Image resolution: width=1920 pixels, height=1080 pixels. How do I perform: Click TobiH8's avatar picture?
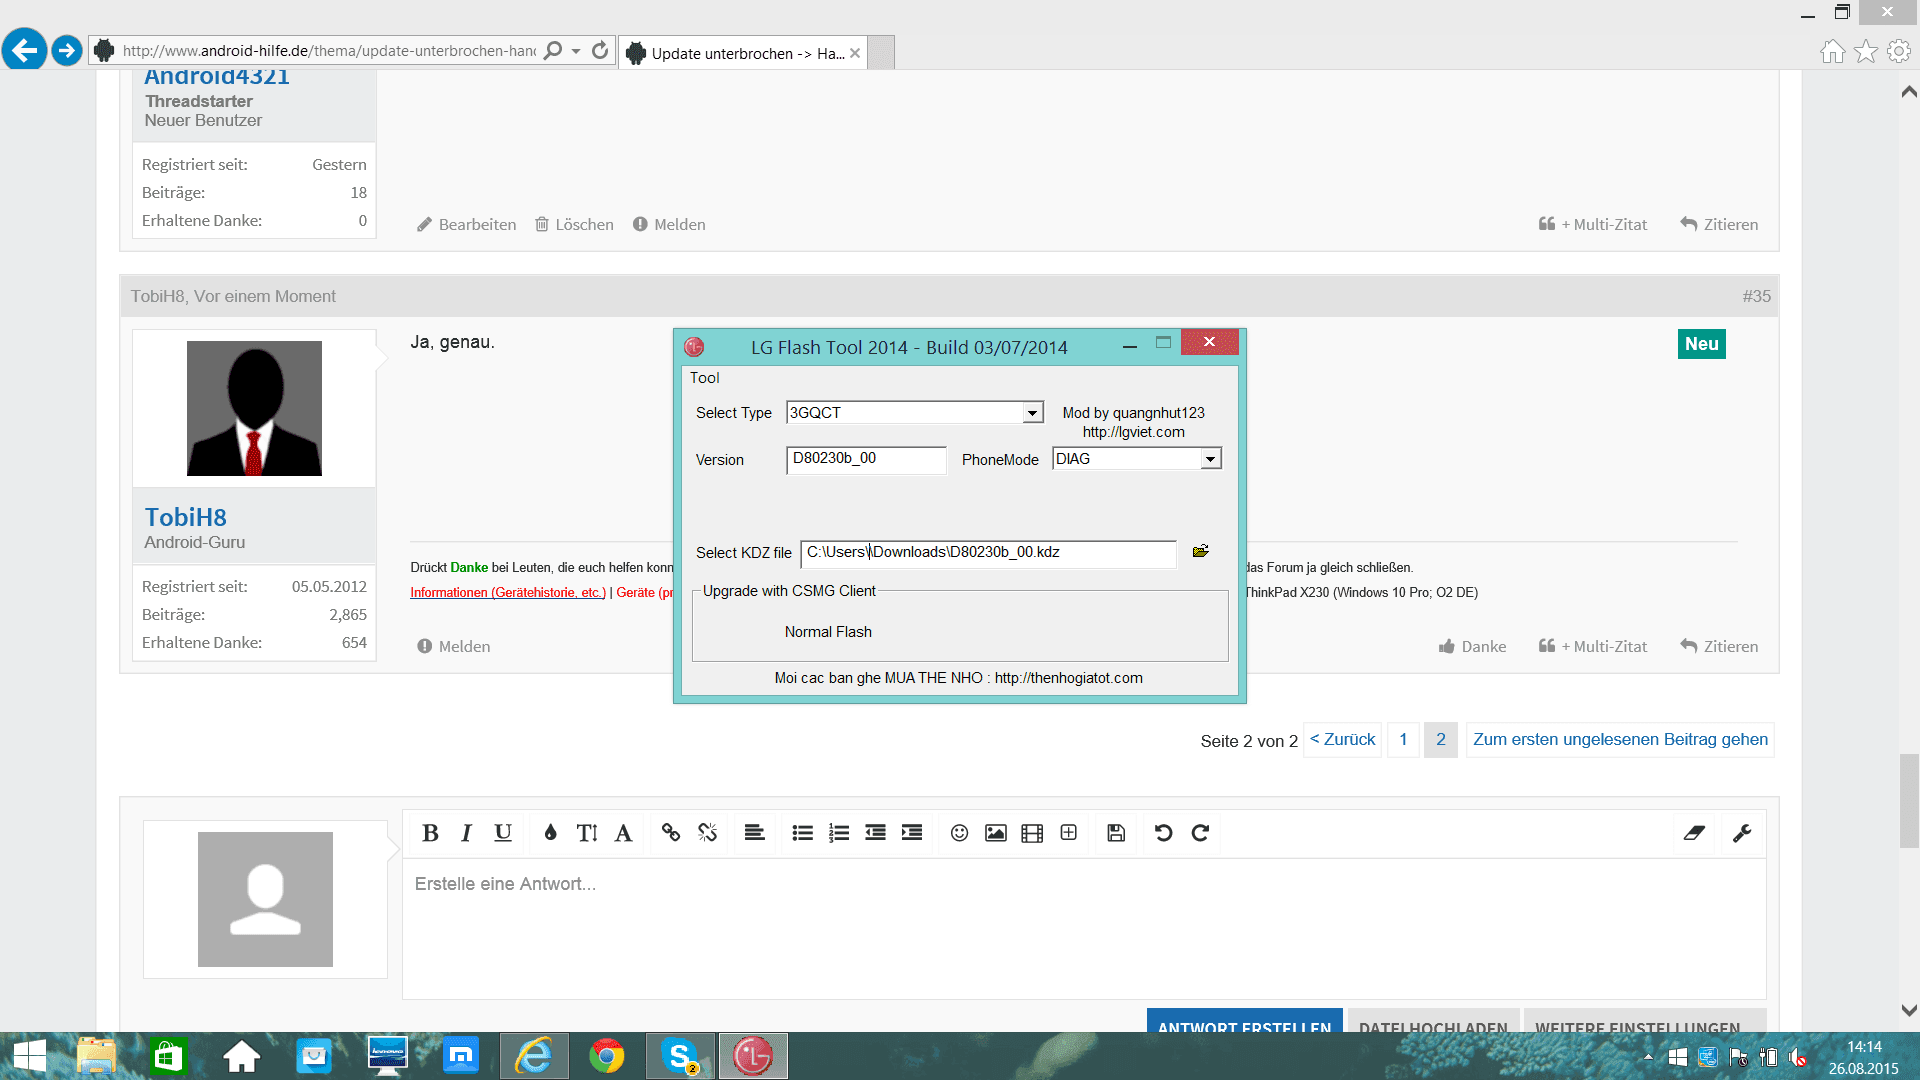click(x=254, y=408)
